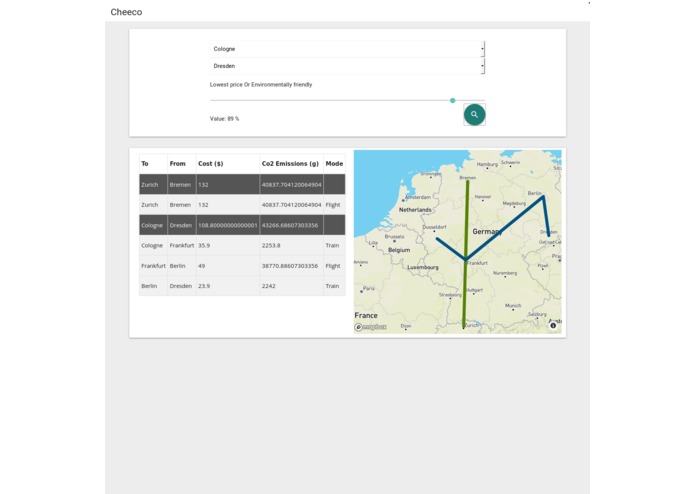Click the Cologne to Frankfurt train row
The height and width of the screenshot is (494, 695).
tap(242, 245)
